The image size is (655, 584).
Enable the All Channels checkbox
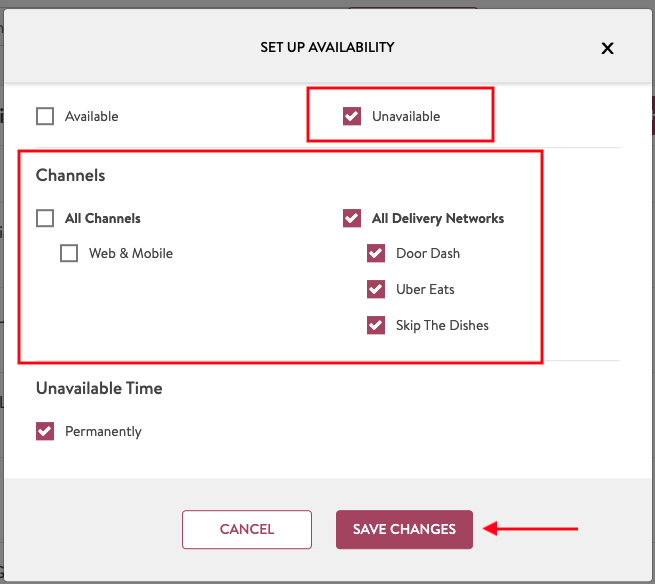coord(45,218)
